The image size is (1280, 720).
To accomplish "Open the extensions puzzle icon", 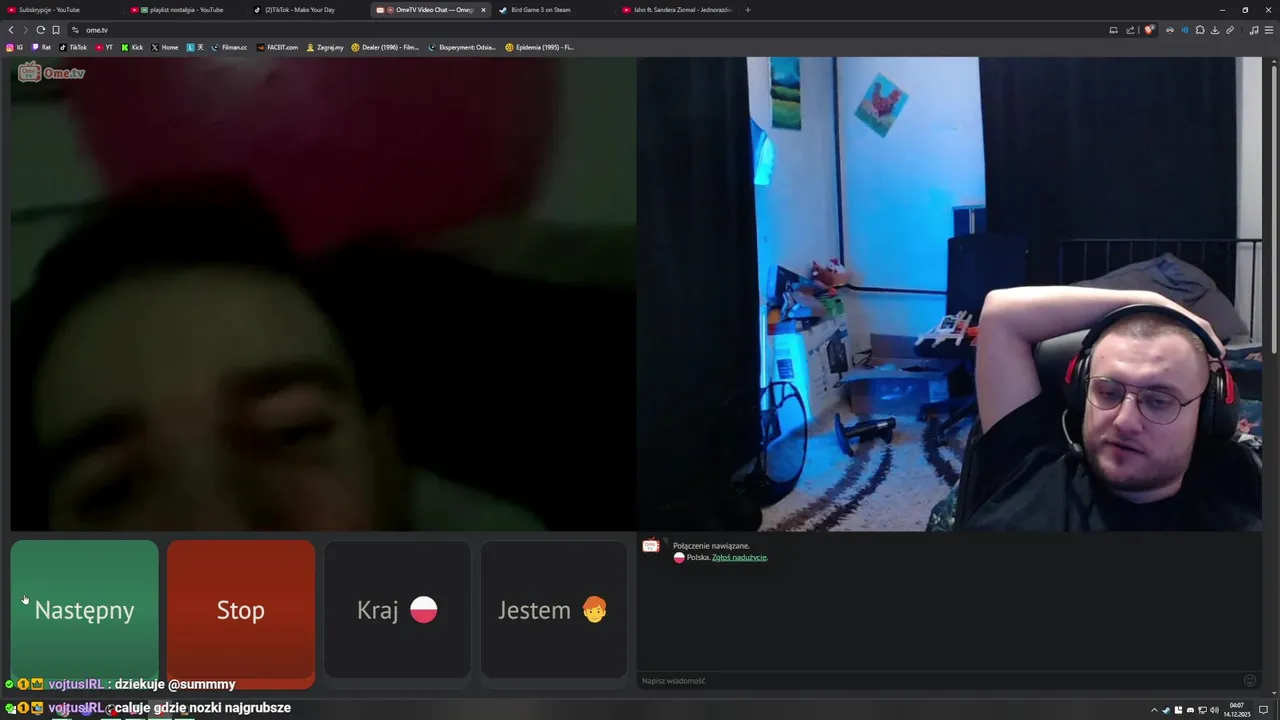I will click(x=1200, y=30).
